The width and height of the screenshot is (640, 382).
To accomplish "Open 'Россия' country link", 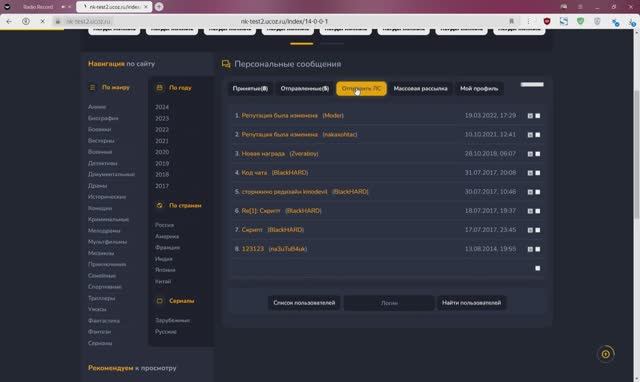I will pos(164,225).
